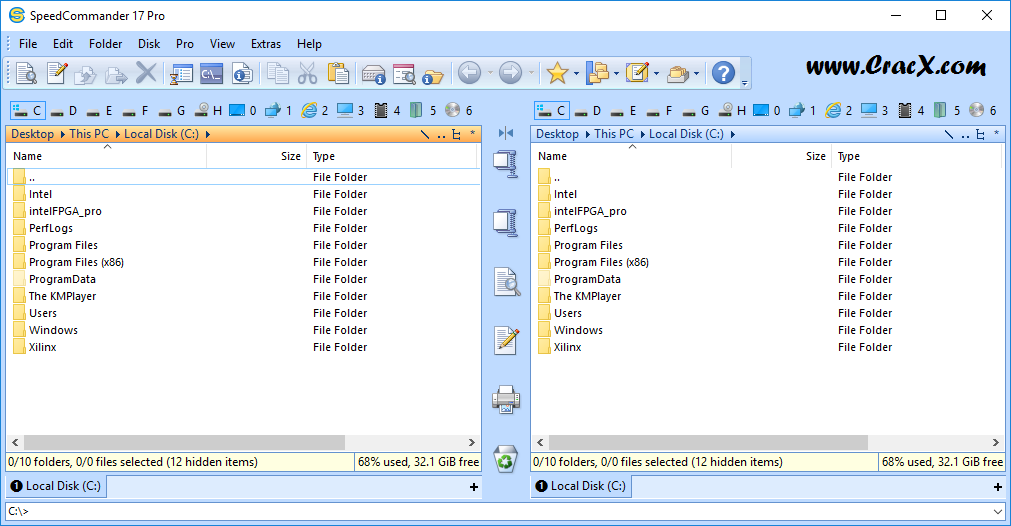Expand the command line history dropdown
This screenshot has height=526, width=1011.
(998, 511)
